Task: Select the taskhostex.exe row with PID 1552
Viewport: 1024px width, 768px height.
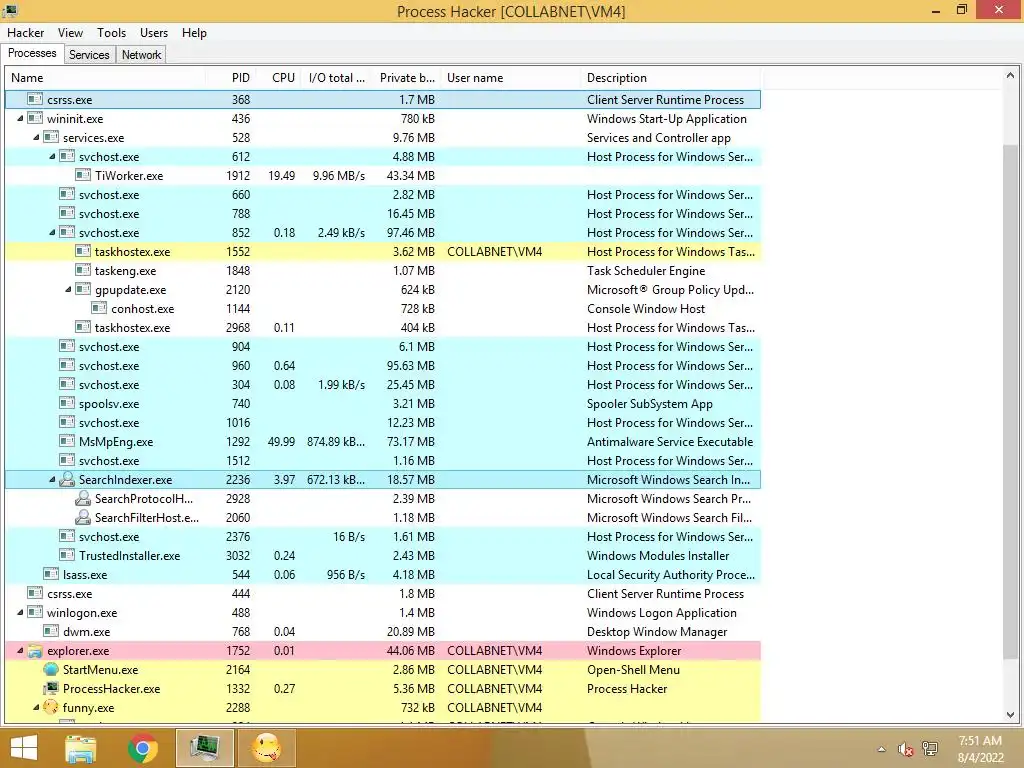Action: click(383, 251)
